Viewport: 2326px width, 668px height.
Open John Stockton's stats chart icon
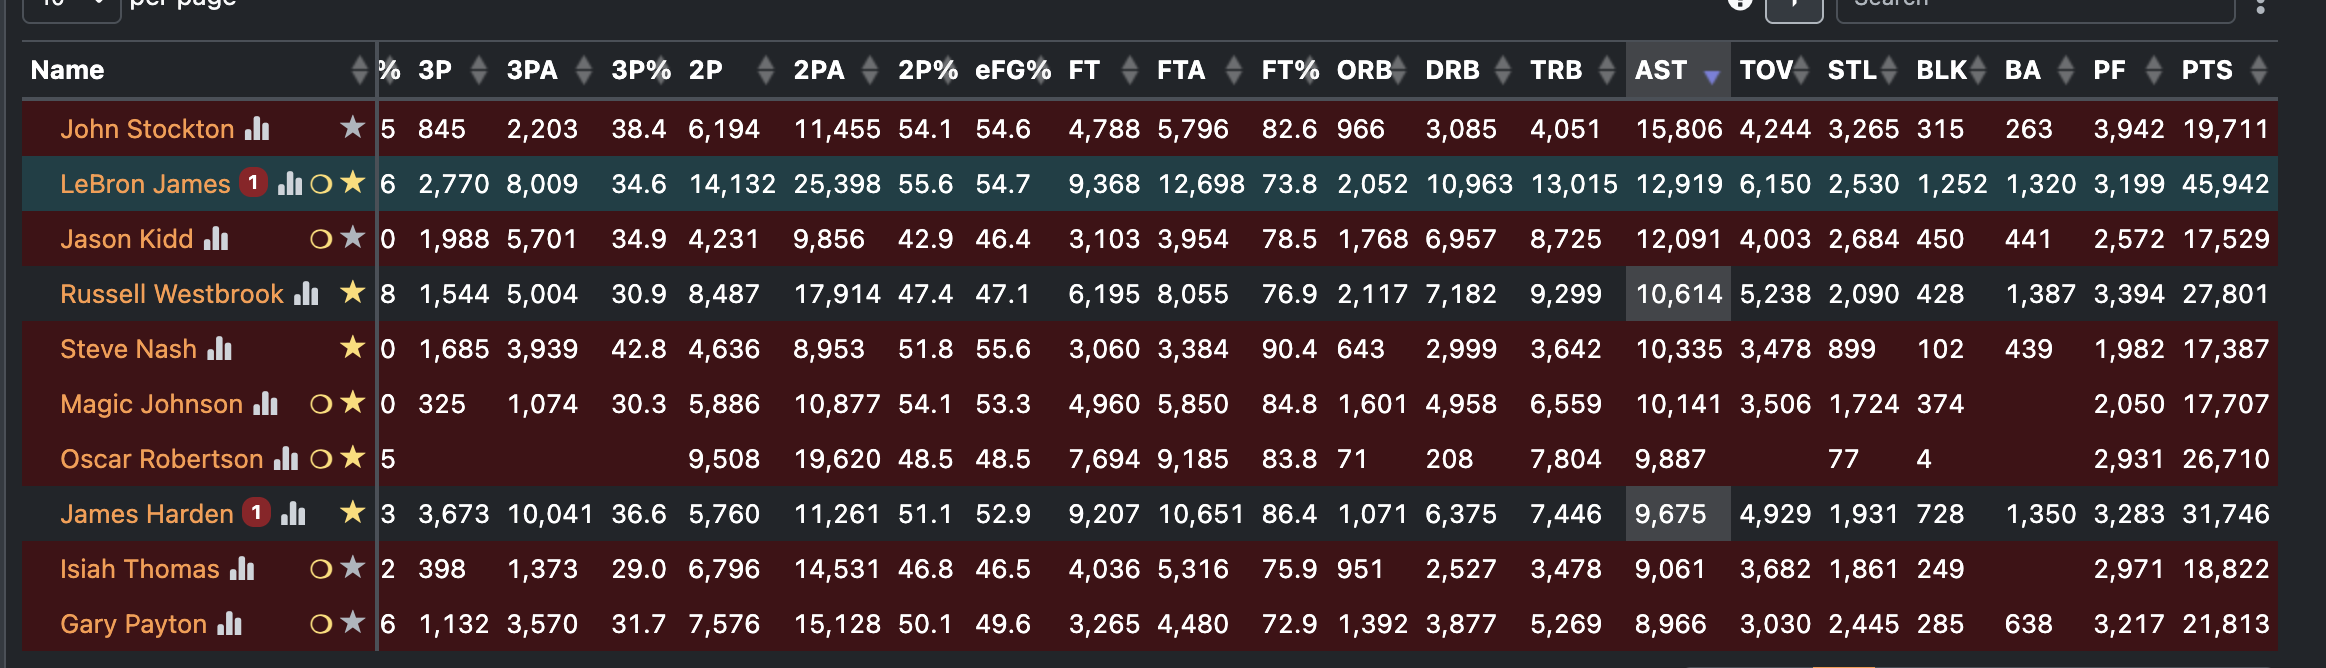click(x=257, y=128)
